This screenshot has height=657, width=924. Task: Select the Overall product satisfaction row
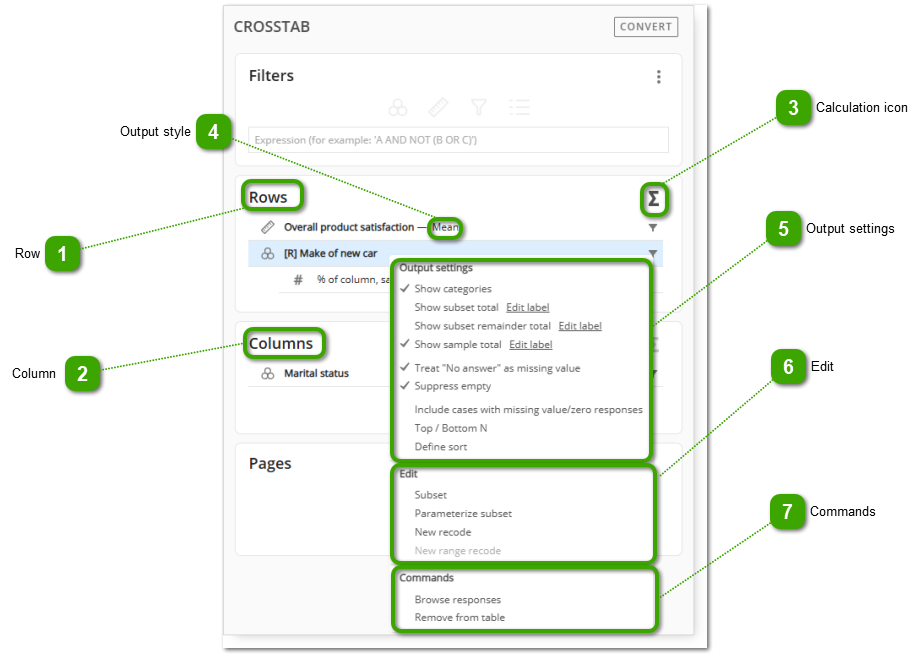[x=455, y=227]
